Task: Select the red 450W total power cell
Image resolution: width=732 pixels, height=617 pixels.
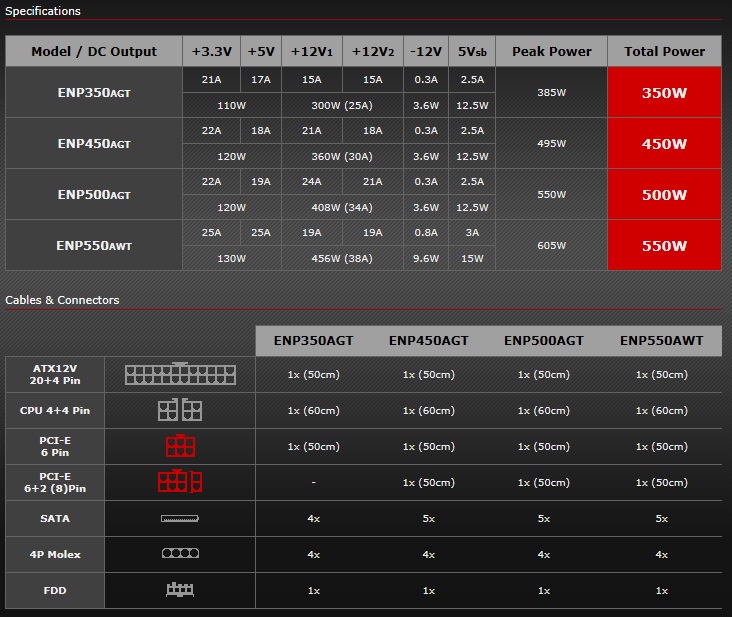Action: (x=664, y=143)
